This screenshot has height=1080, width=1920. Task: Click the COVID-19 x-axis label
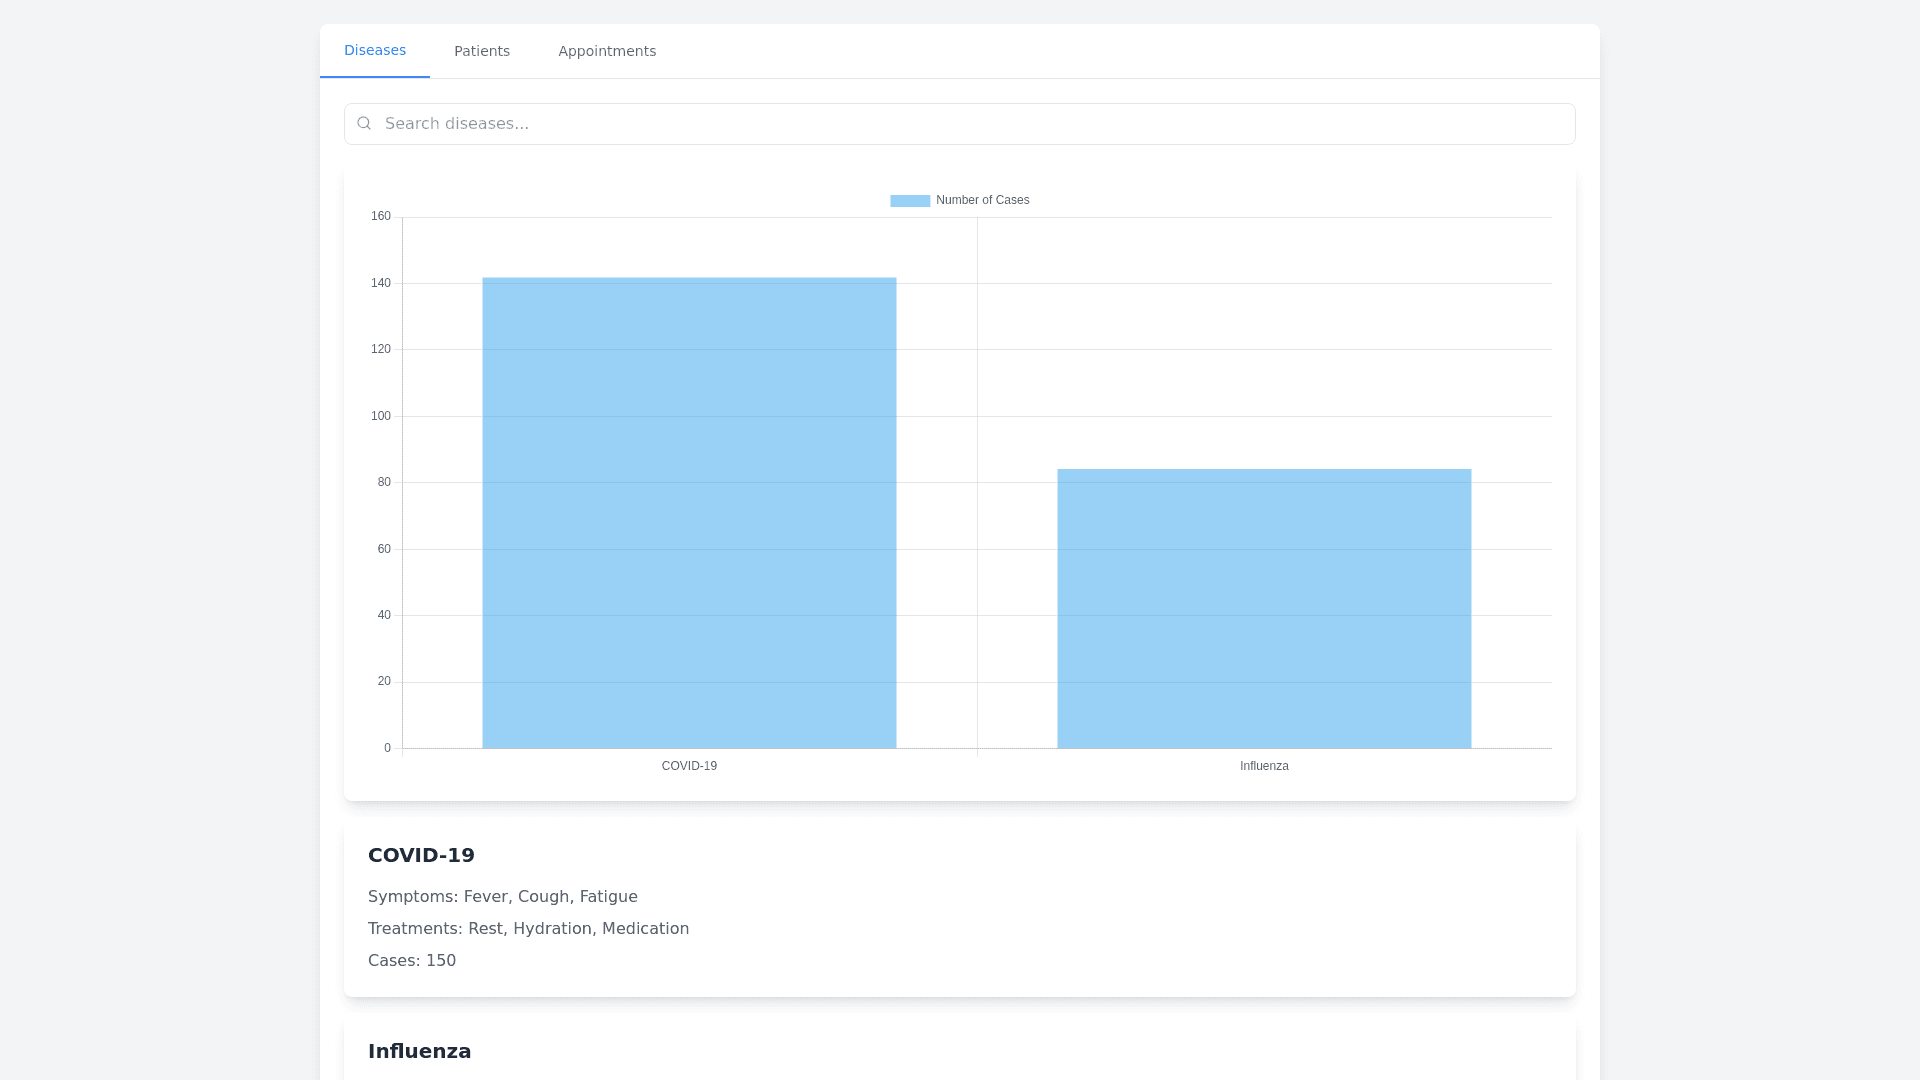point(689,766)
